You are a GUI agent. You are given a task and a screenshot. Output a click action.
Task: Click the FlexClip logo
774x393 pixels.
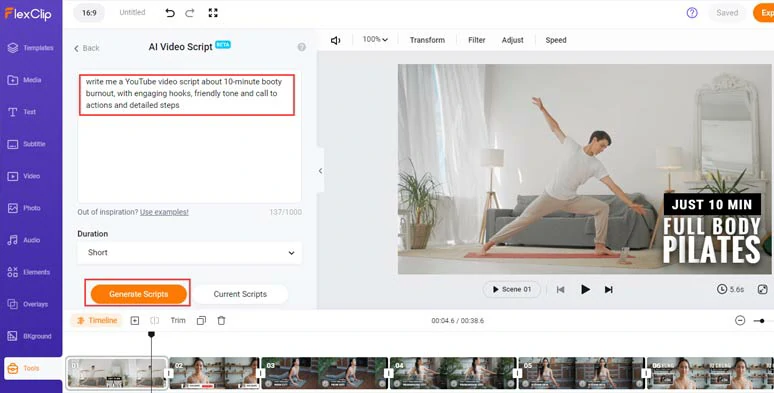coord(28,14)
